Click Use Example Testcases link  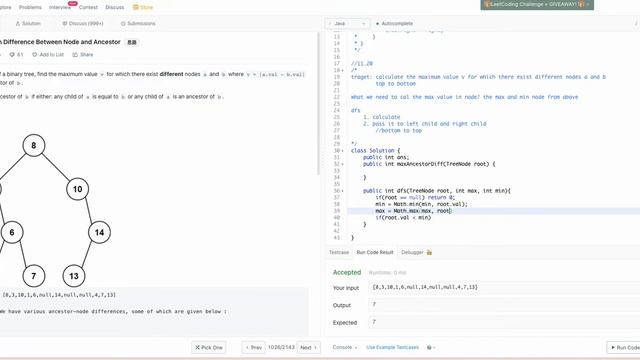click(392, 347)
